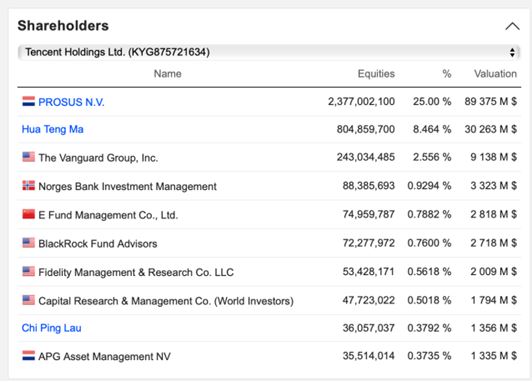Click equities value 88,385,693
Screen dimensions: 532x382
(x=369, y=186)
